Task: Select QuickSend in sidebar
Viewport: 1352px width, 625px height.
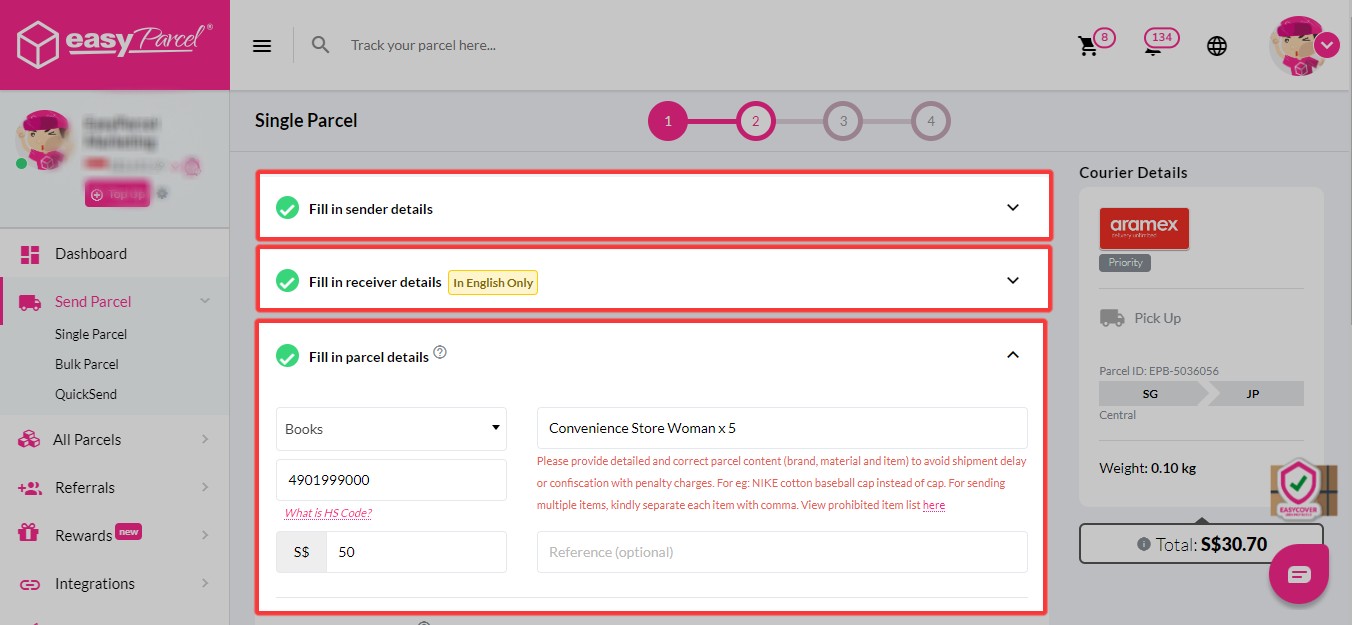Action: (86, 394)
